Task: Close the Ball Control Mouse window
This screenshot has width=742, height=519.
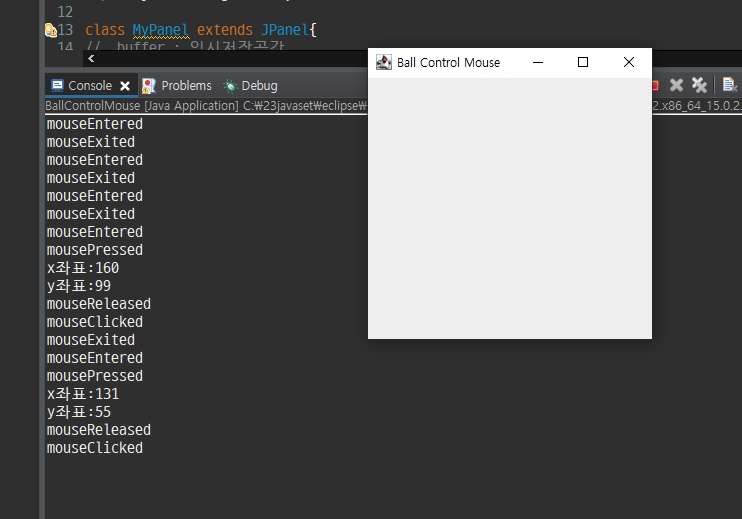Action: point(629,62)
